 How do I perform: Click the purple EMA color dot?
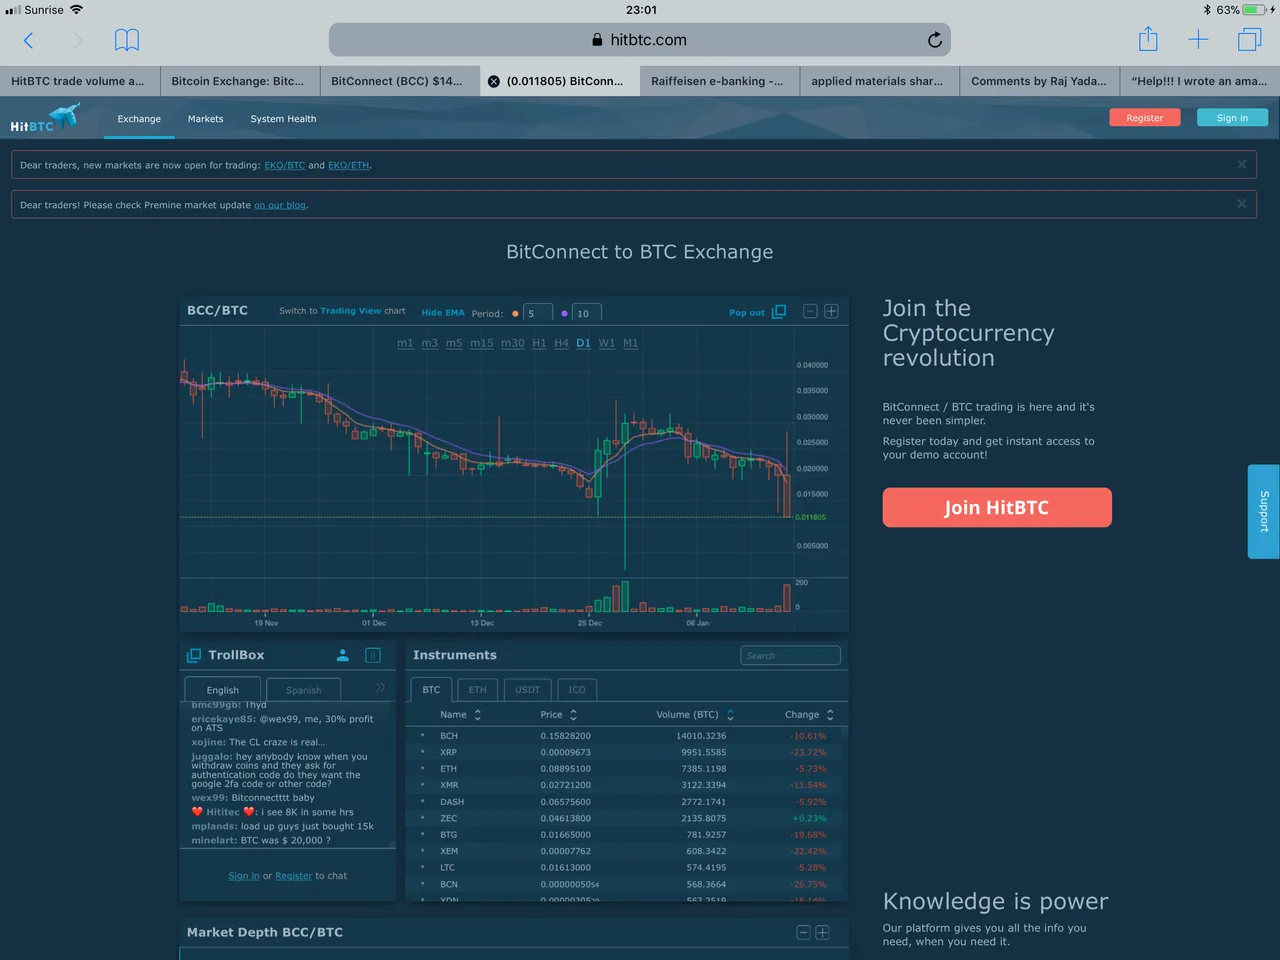[x=564, y=314]
